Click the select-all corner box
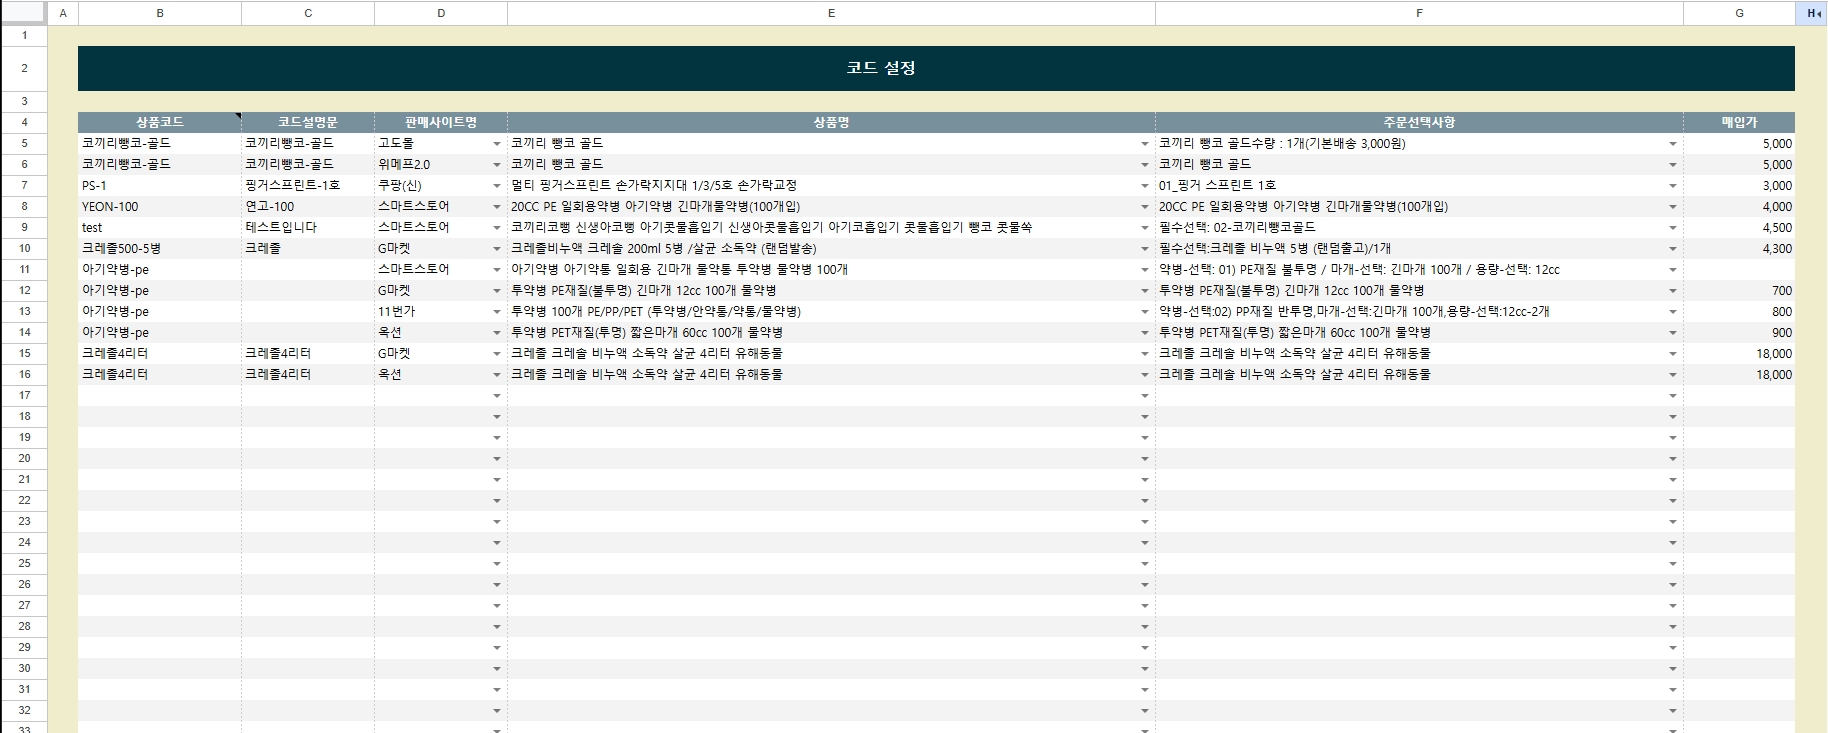 (24, 13)
